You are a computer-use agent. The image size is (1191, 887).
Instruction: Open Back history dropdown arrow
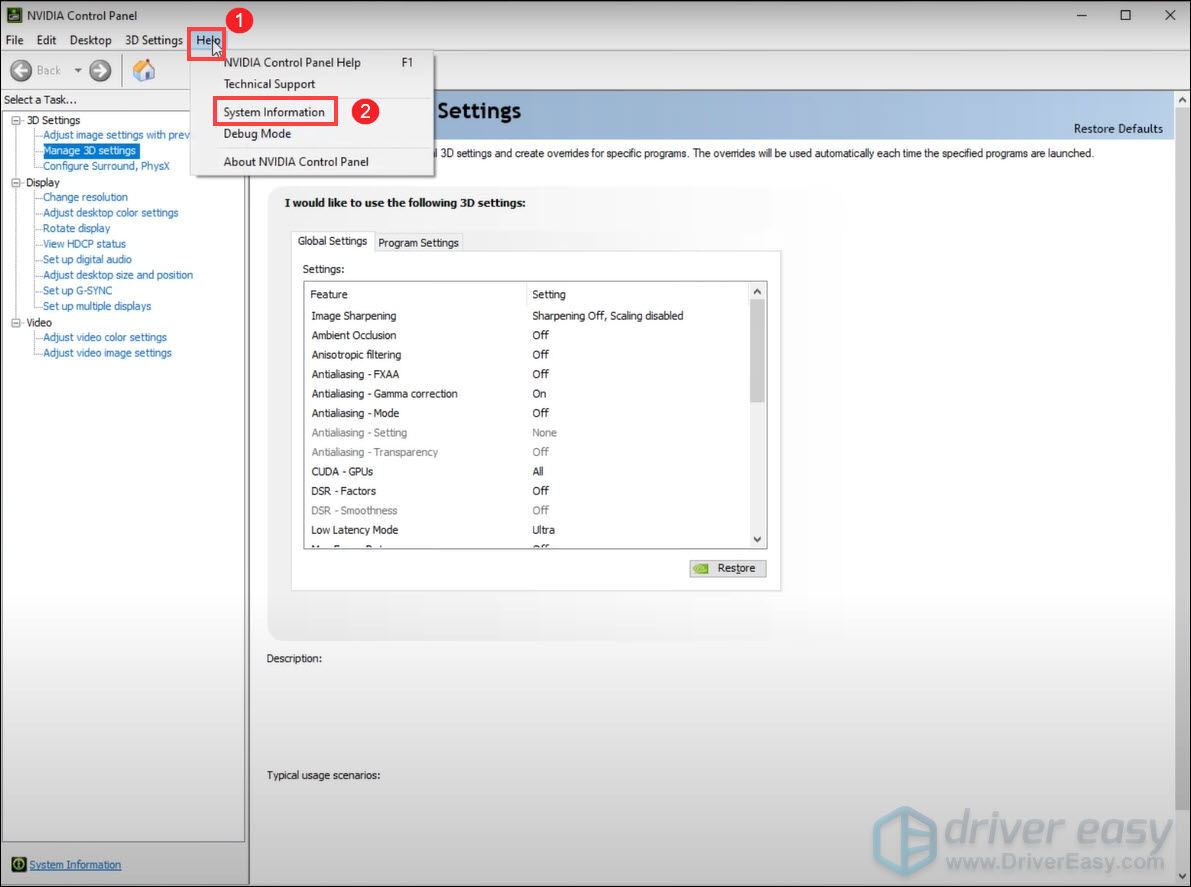coord(77,71)
